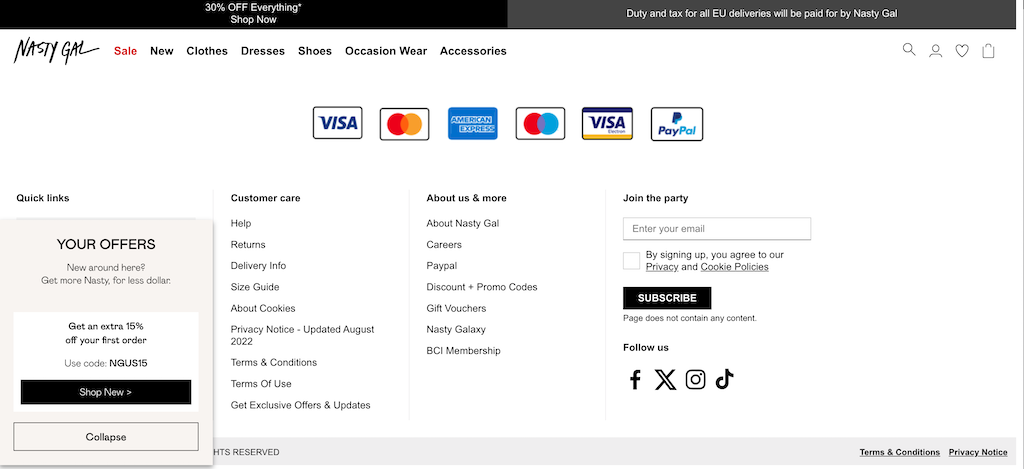Click the 30% OFF Everything Shop Now banner
Image resolution: width=1024 pixels, height=469 pixels.
click(x=253, y=14)
